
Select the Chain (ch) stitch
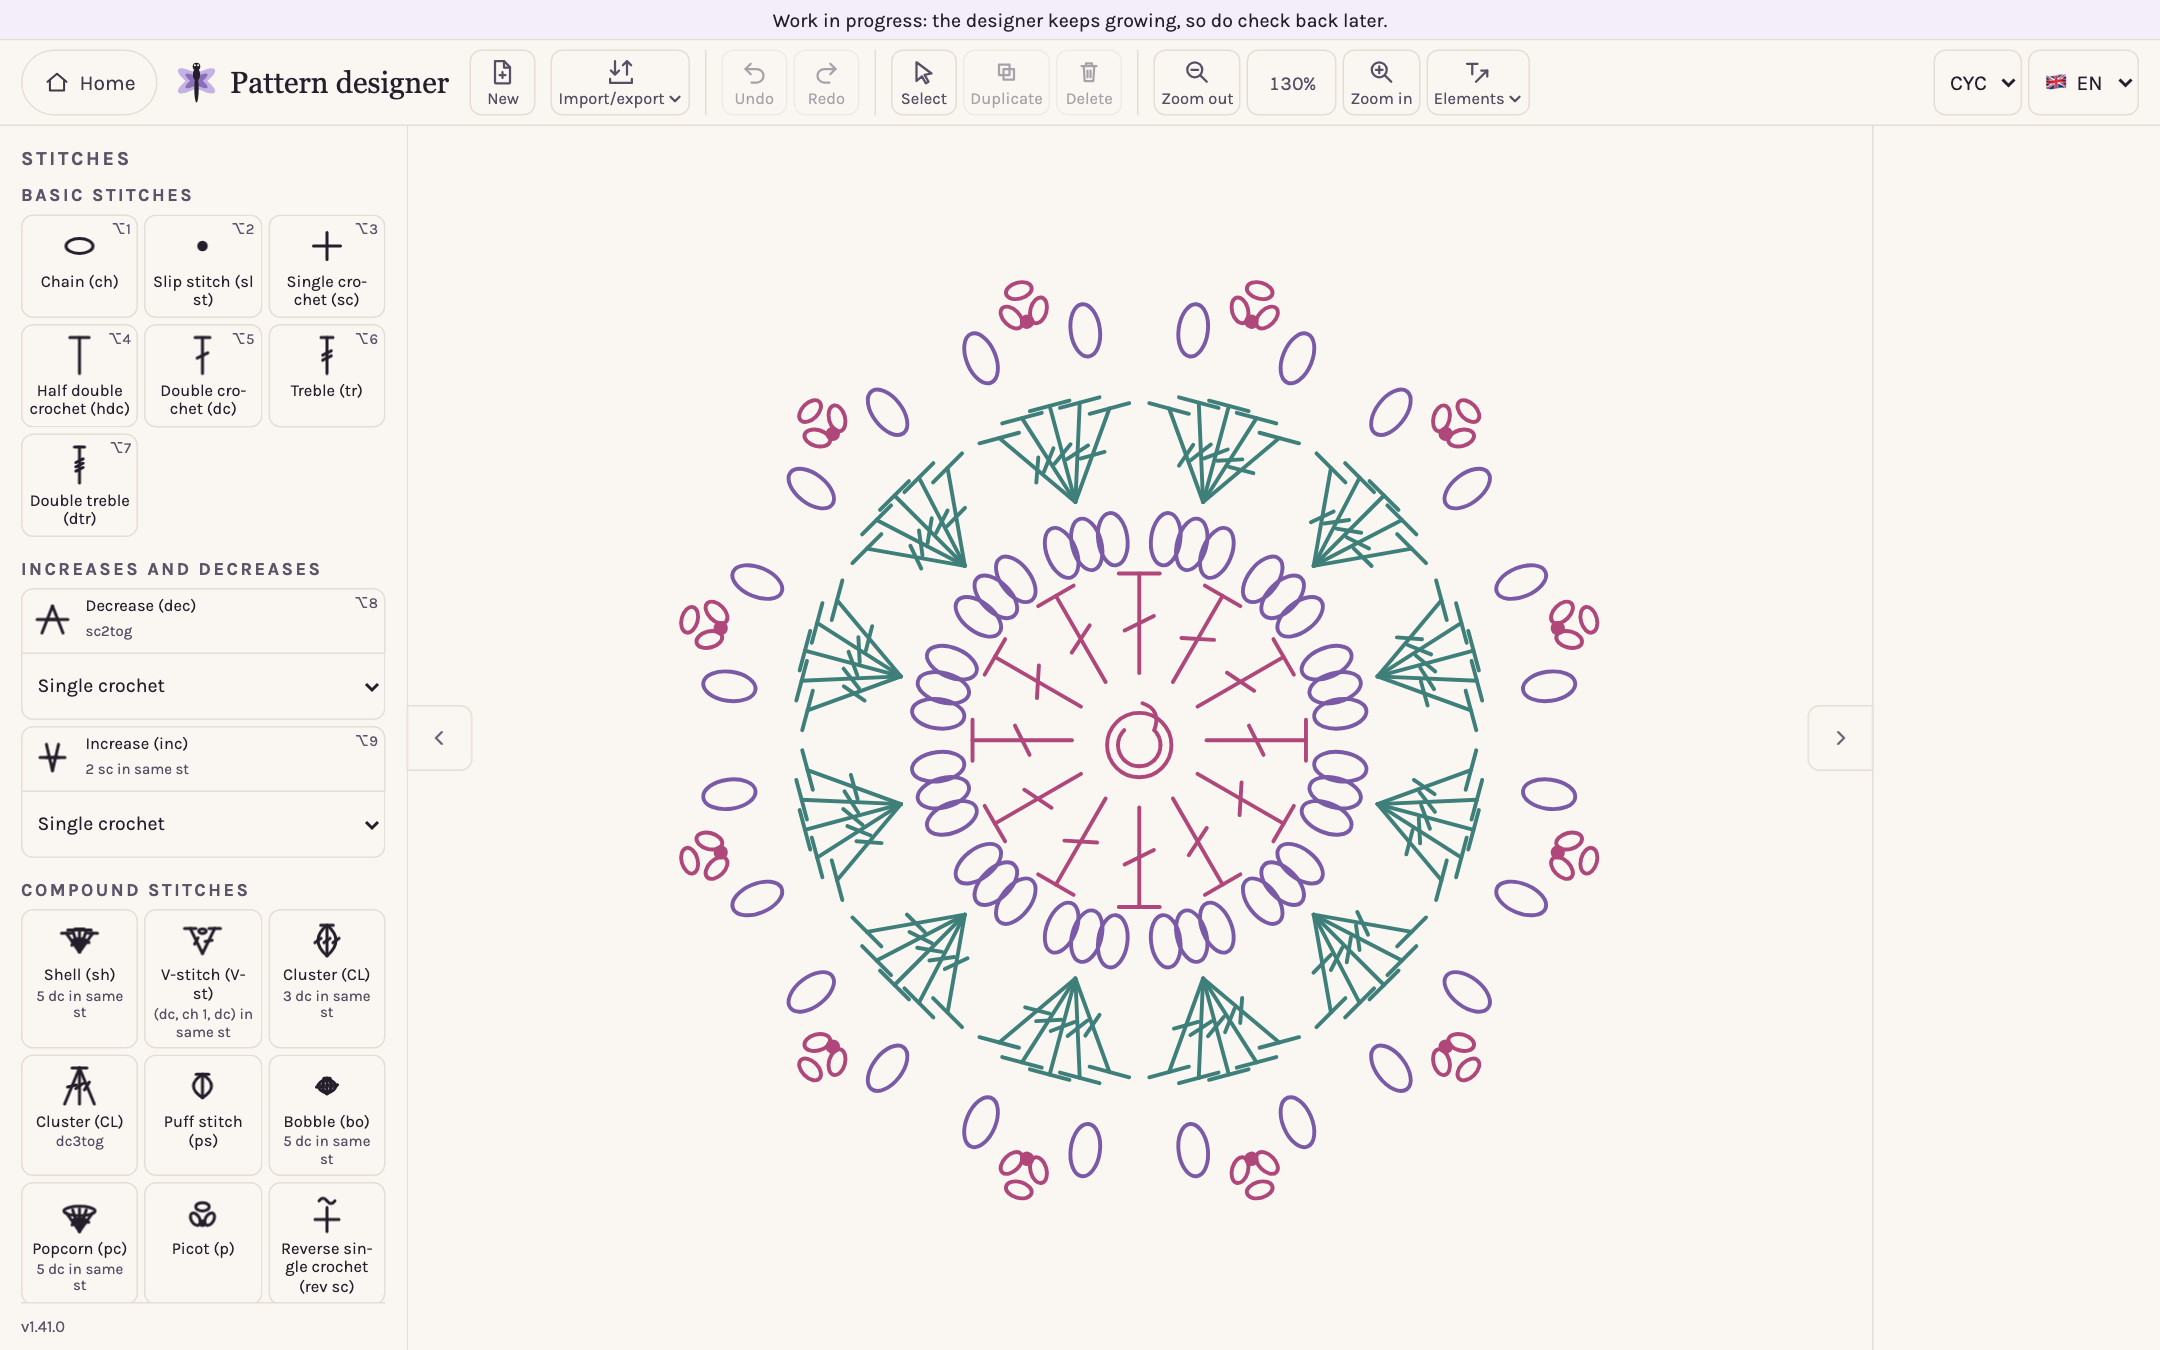point(80,266)
